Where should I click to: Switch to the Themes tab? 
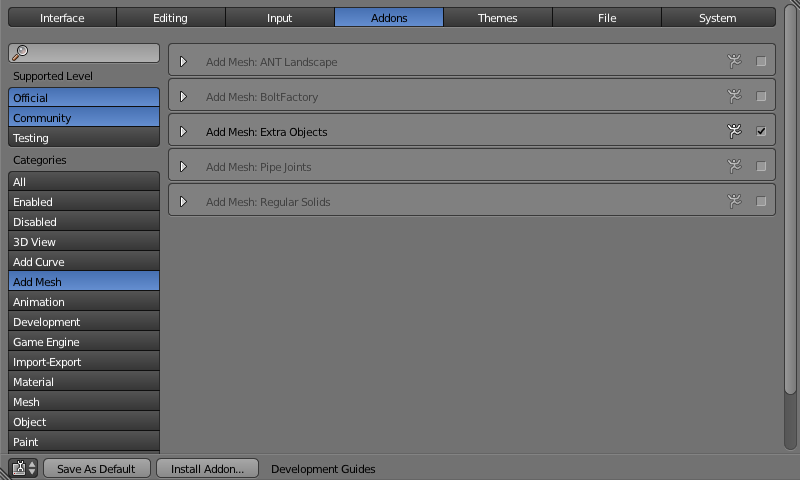(x=497, y=18)
